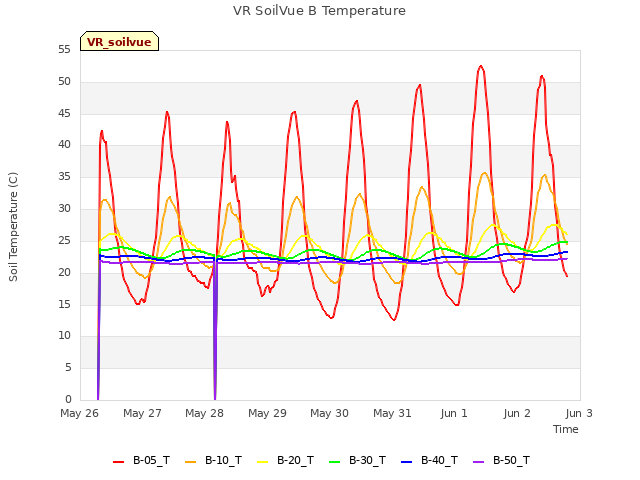The image size is (640, 480).
Task: Click the May 27 x-axis tick label
Action: (142, 413)
